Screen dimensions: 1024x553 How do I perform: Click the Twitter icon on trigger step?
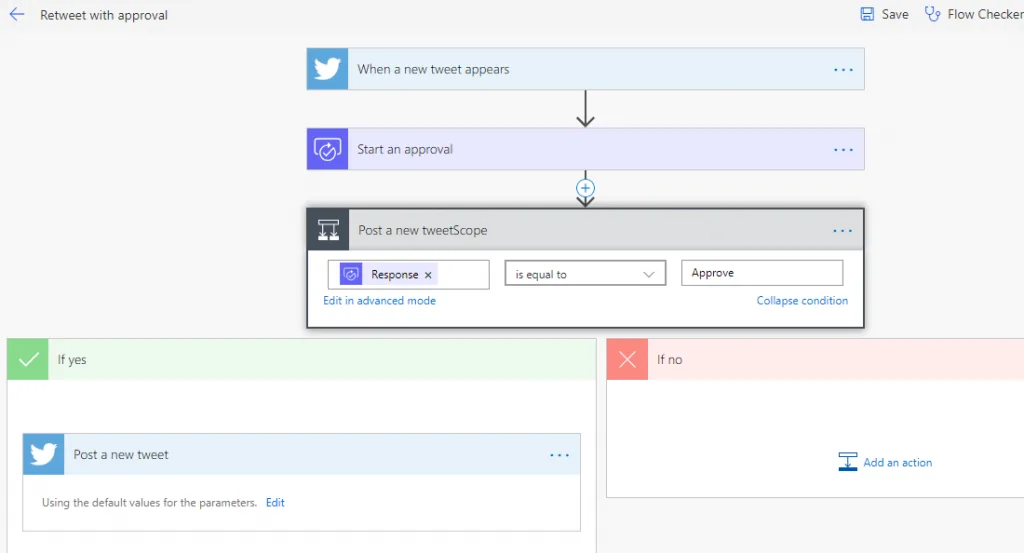(x=327, y=69)
